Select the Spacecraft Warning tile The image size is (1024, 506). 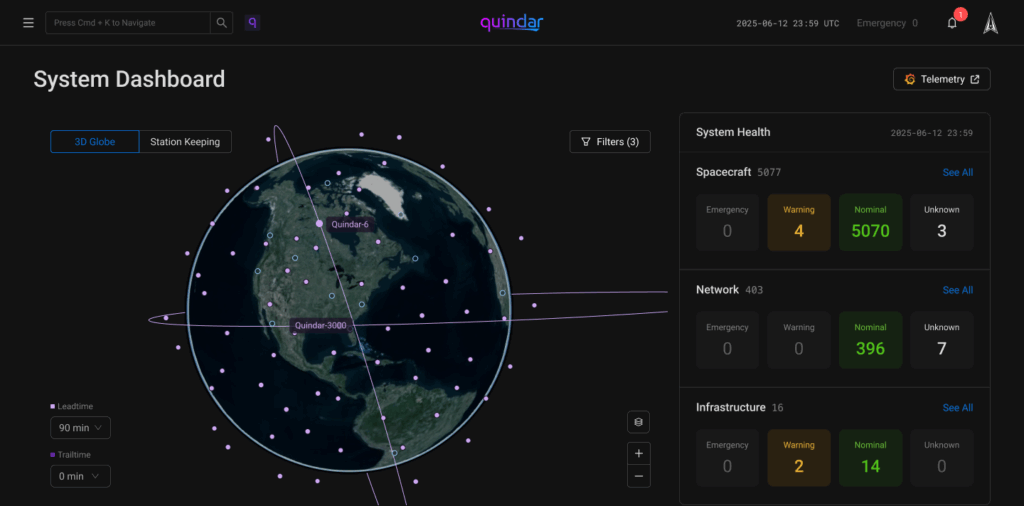coord(799,222)
